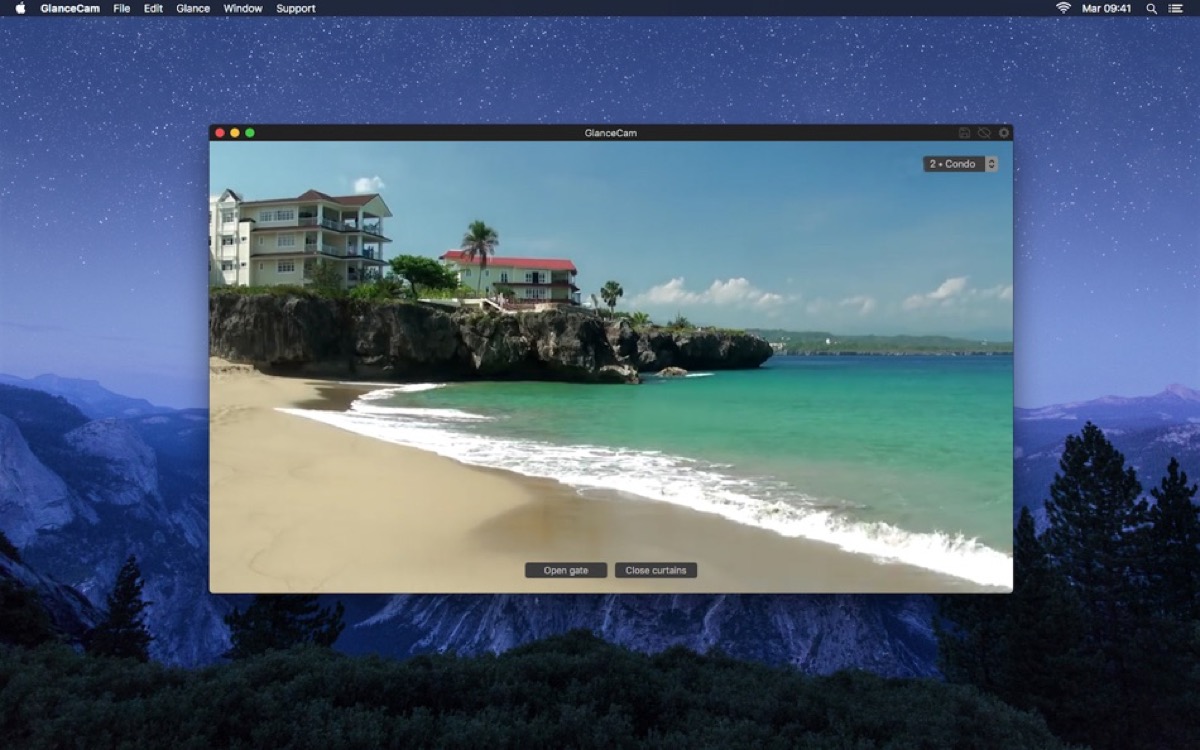This screenshot has height=750, width=1200.
Task: Click the menu bar clock 'Mar 09:41'
Action: click(1107, 8)
